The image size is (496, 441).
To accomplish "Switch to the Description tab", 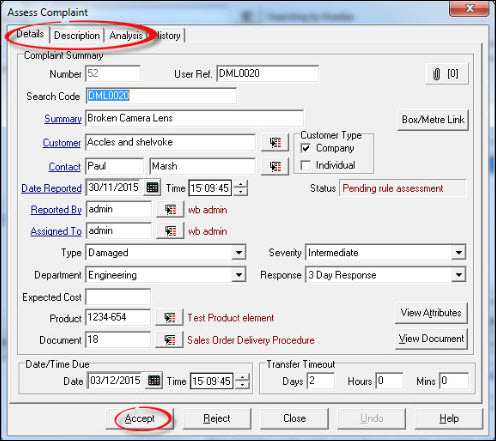I will (77, 35).
